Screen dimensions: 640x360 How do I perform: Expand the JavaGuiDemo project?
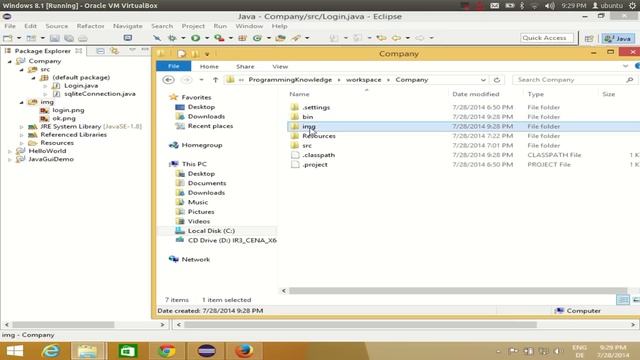(x=10, y=159)
